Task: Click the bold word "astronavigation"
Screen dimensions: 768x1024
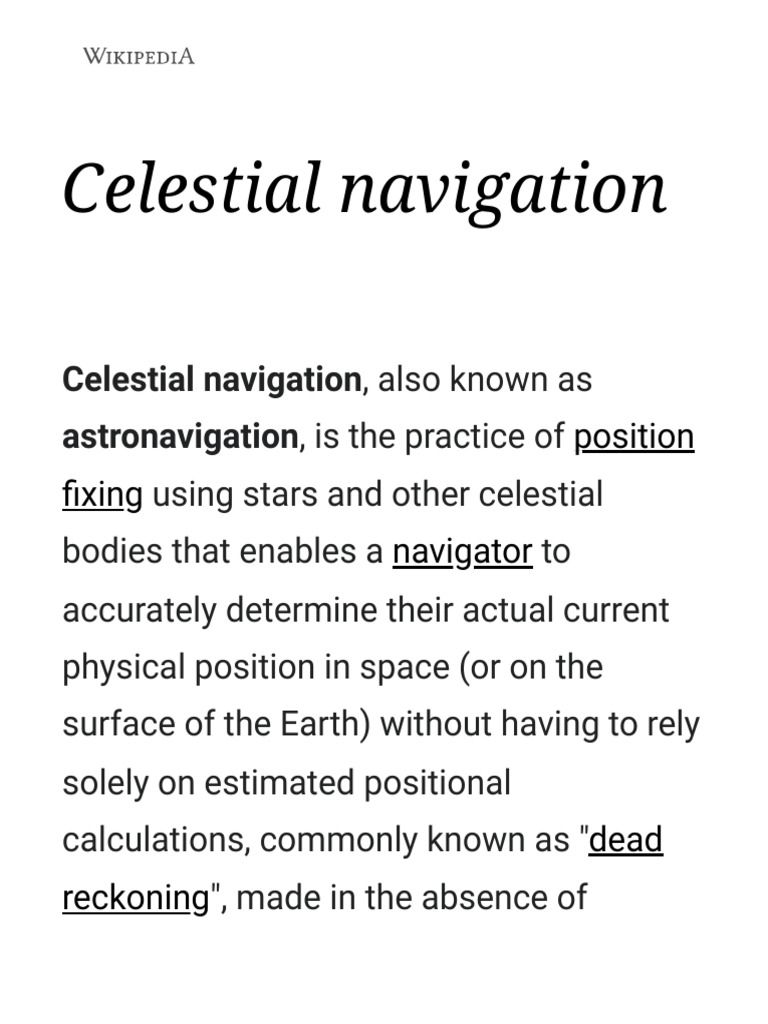Action: point(180,437)
